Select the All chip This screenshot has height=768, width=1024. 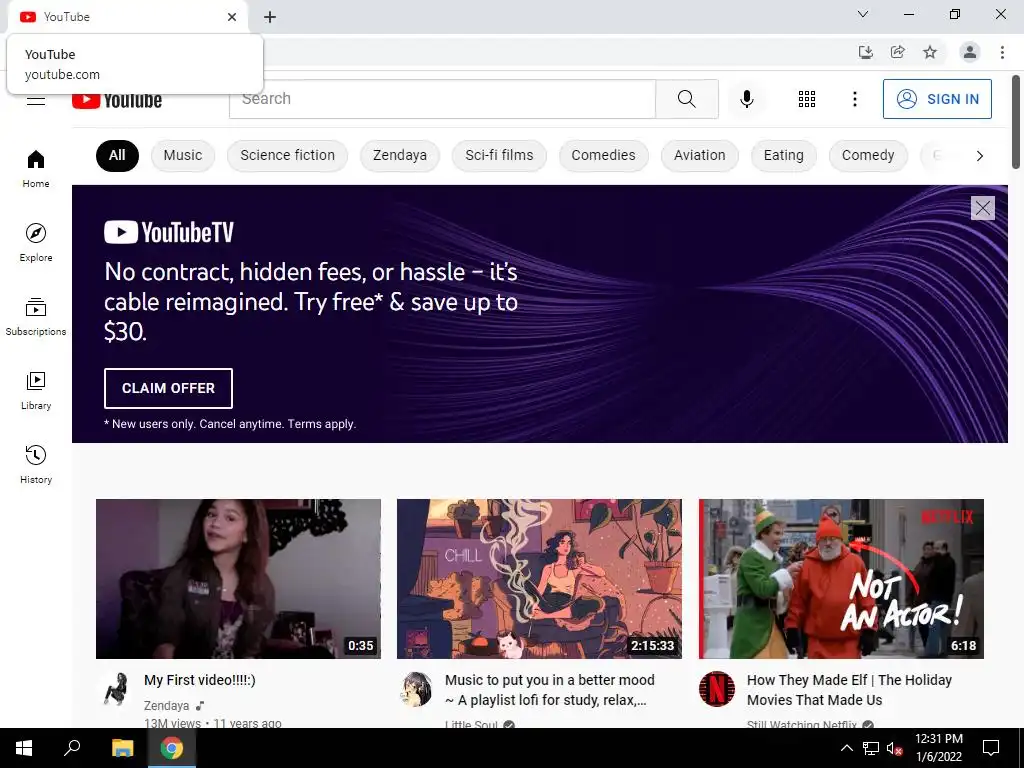pos(117,155)
